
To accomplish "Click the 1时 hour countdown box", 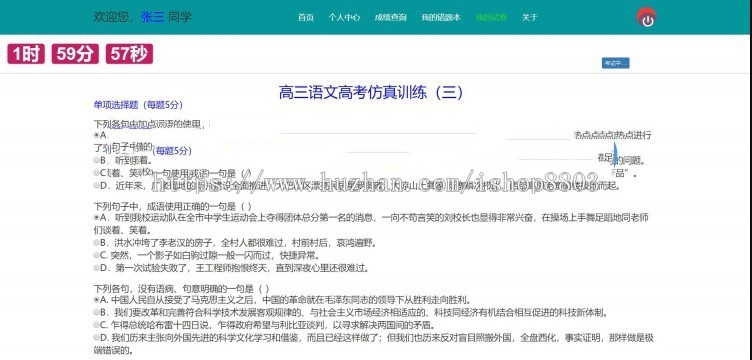I will (x=26, y=54).
